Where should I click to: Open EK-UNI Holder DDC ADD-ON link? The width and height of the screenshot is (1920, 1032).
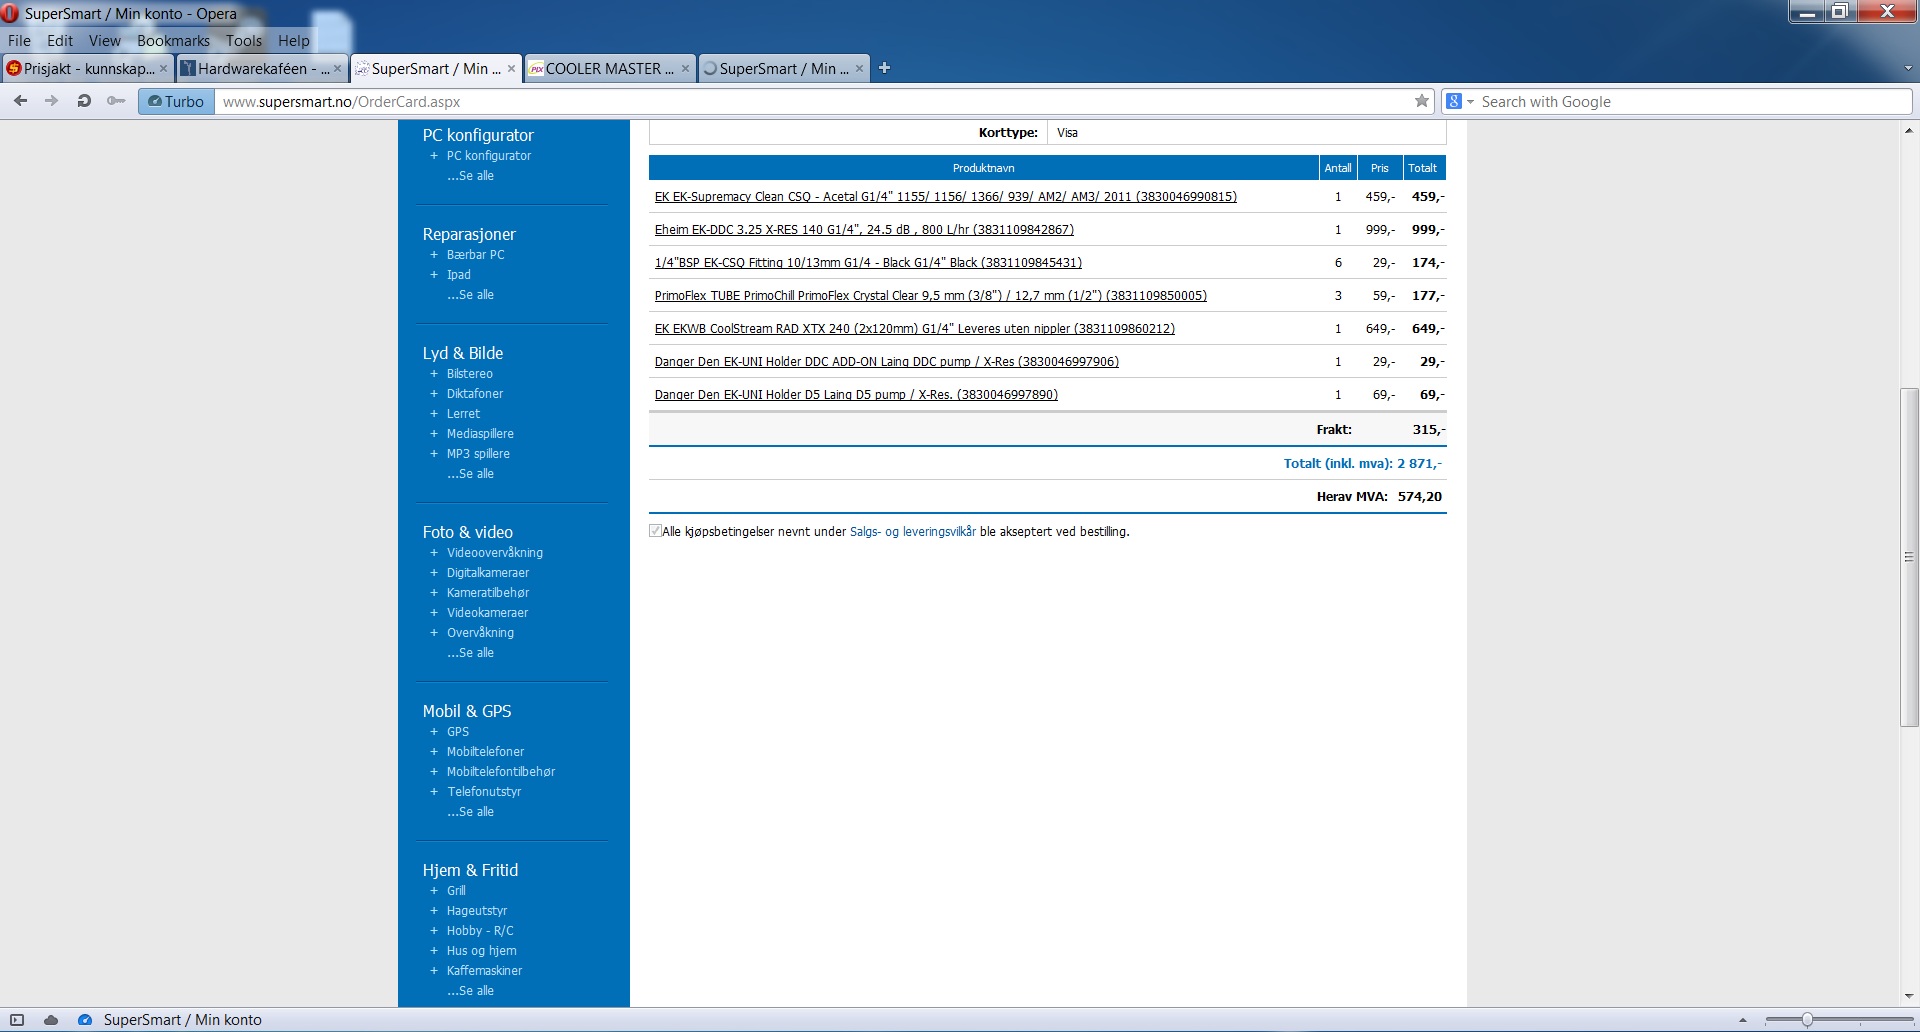click(x=886, y=362)
